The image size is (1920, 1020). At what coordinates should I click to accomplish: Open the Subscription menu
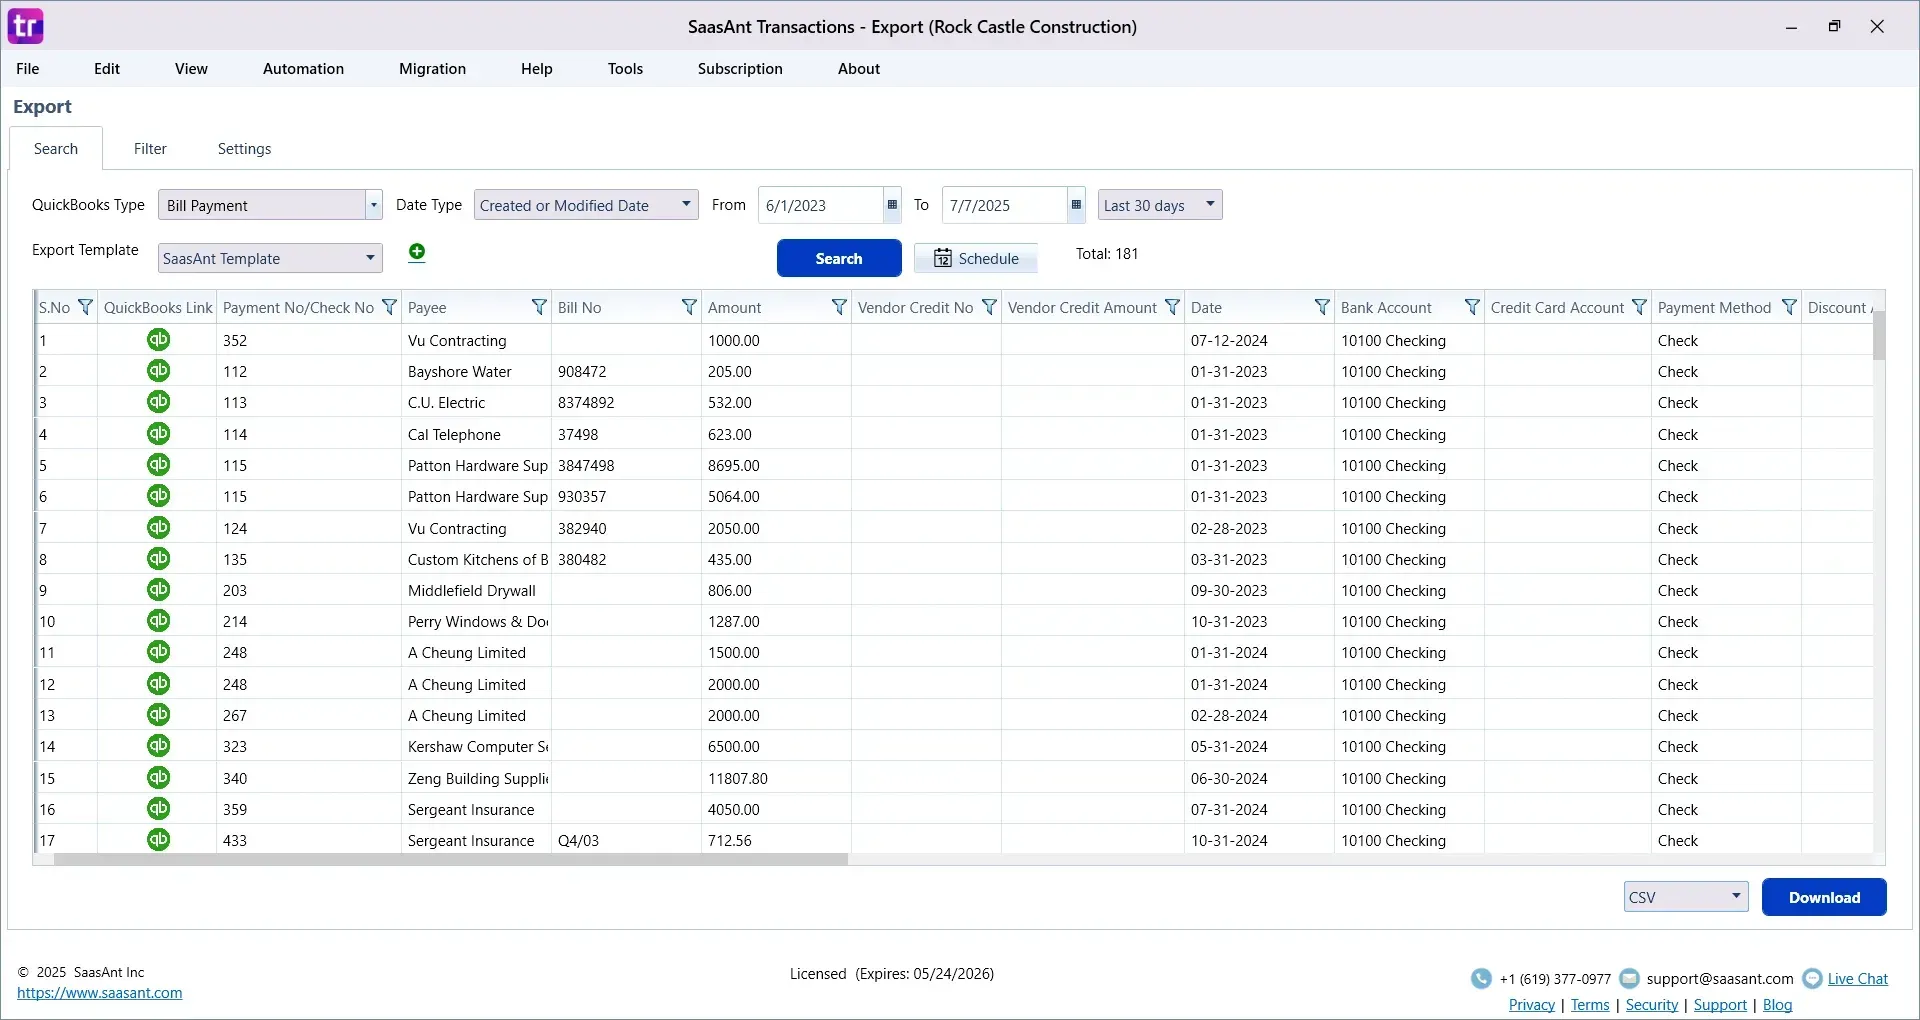click(x=740, y=69)
